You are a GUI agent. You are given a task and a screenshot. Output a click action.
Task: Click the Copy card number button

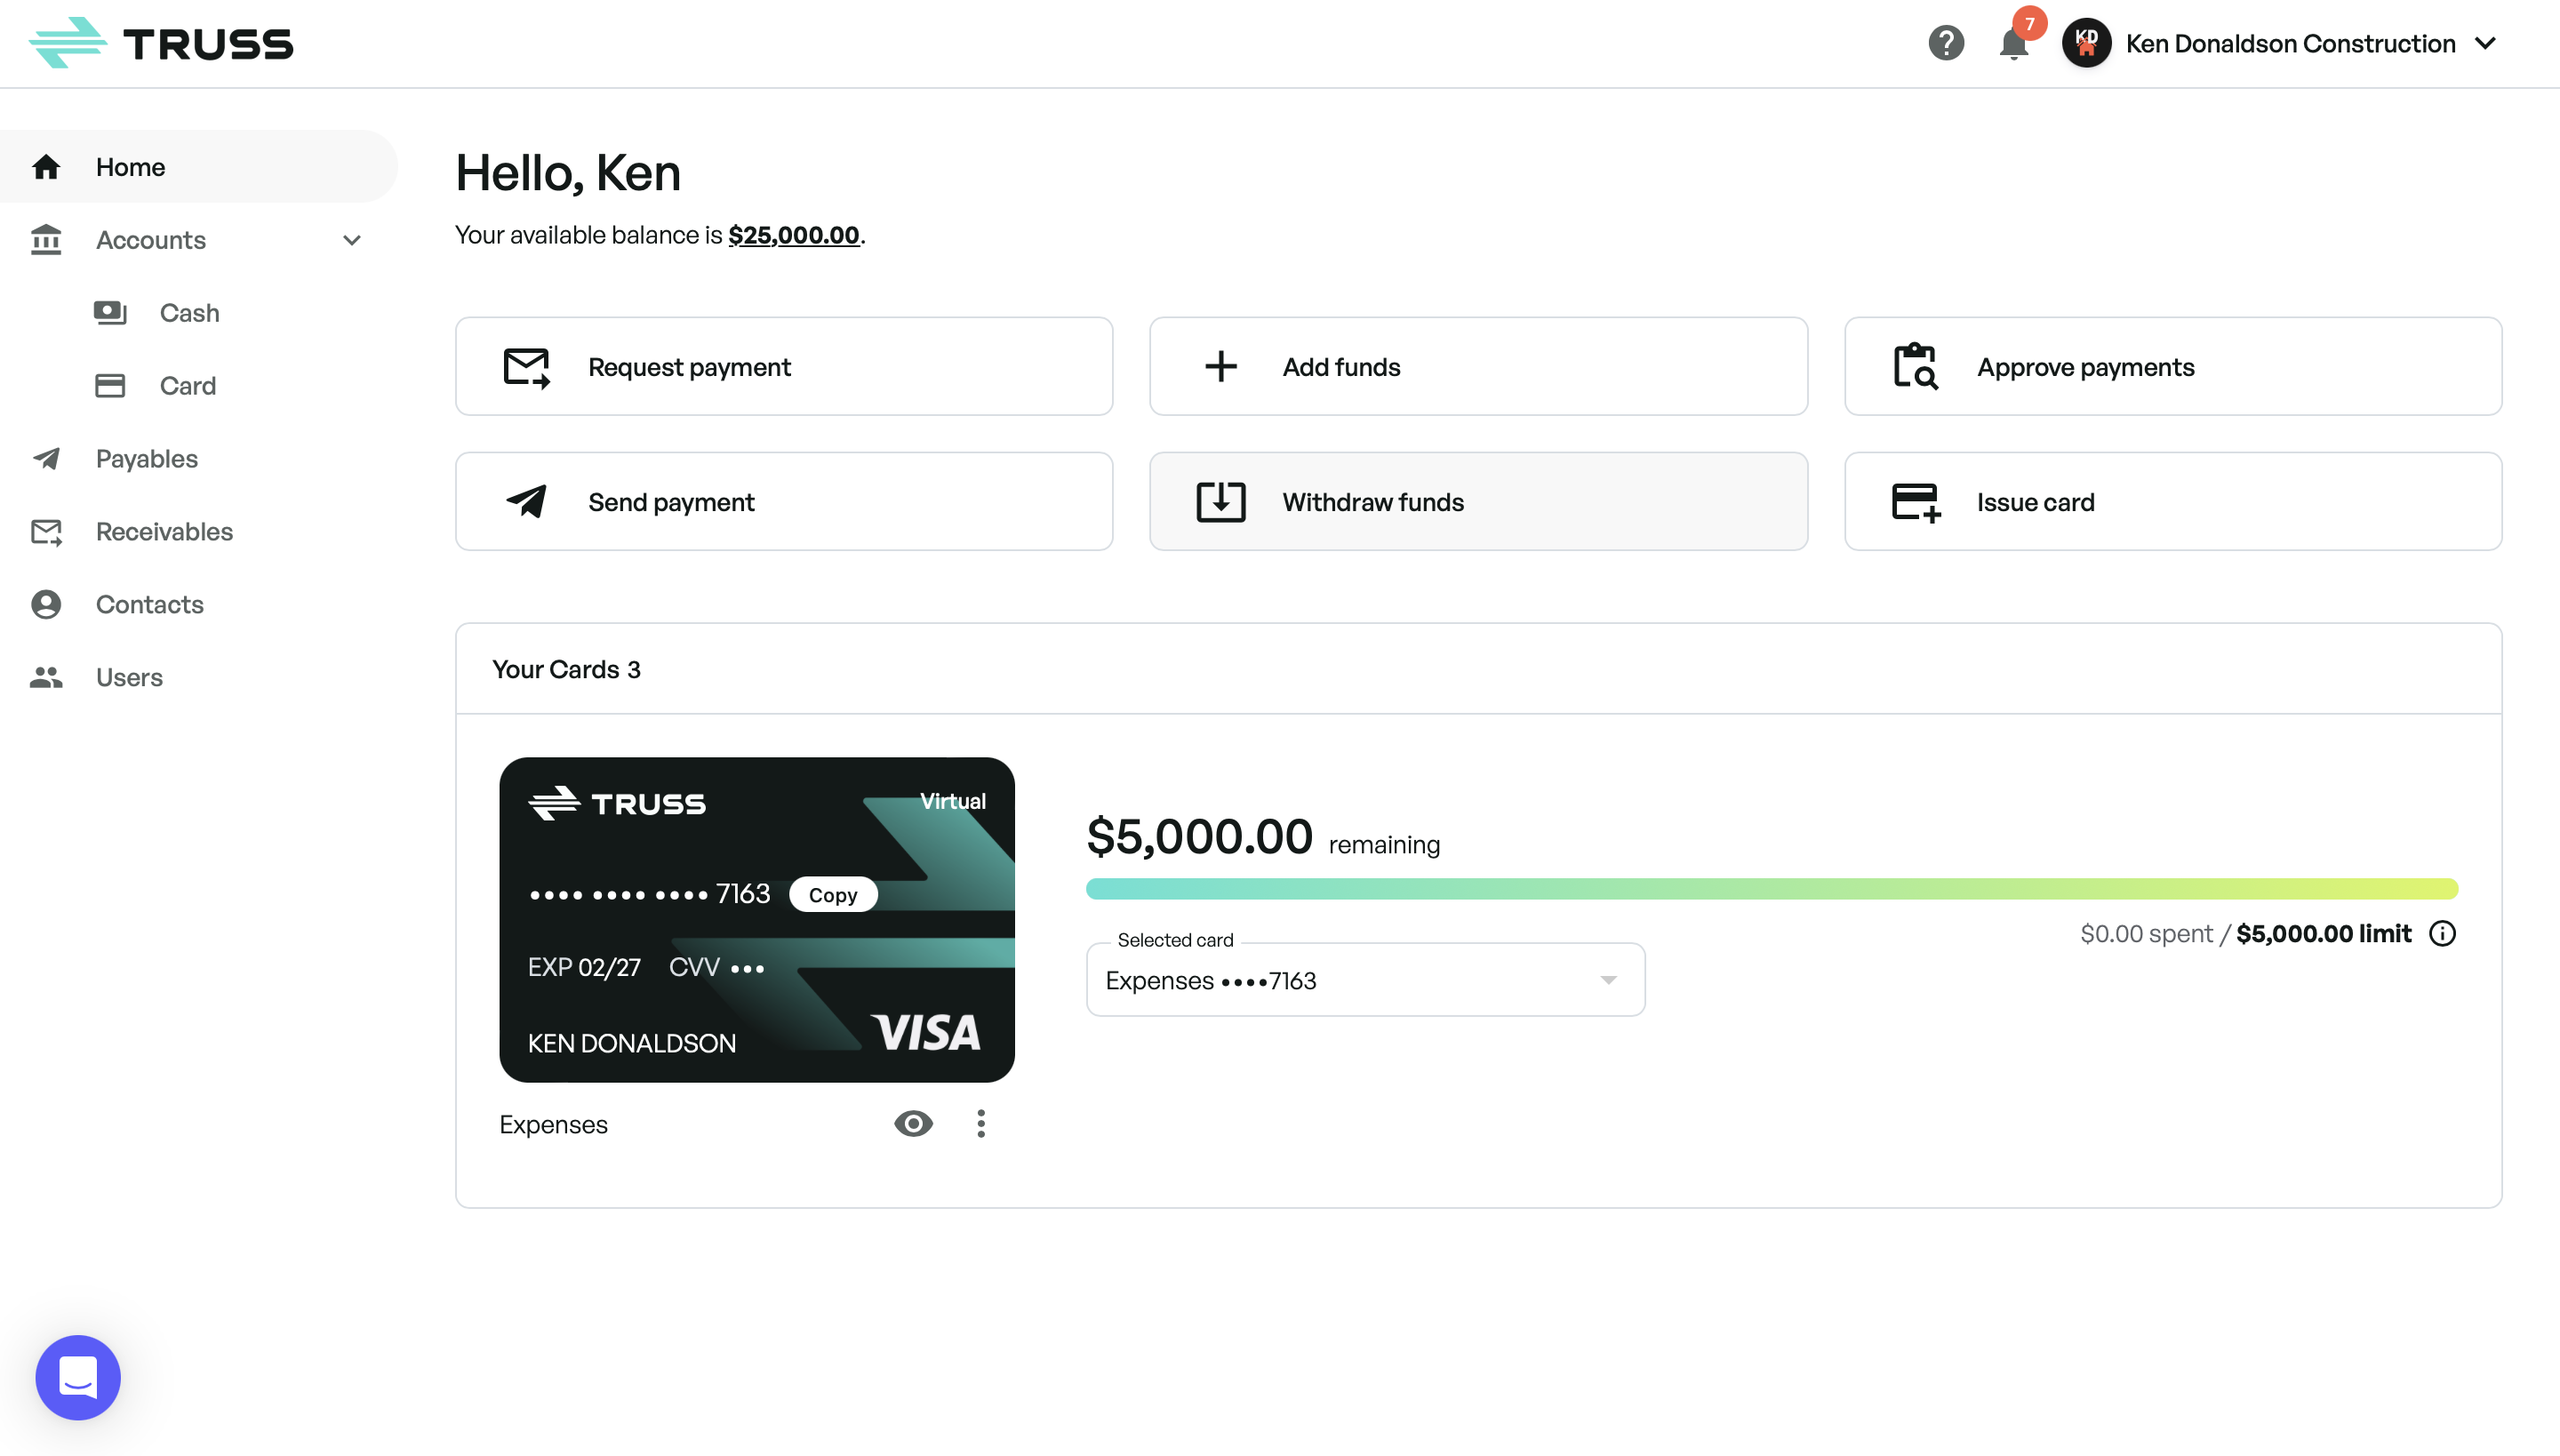[832, 893]
